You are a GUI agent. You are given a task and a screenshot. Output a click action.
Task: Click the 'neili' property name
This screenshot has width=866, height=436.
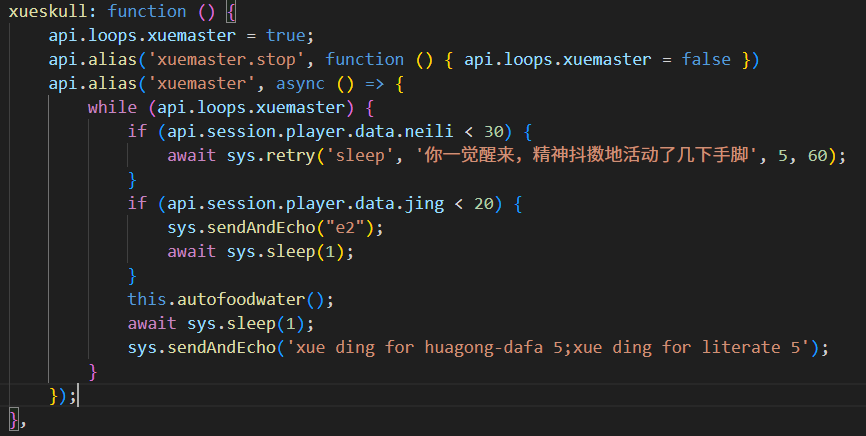click(429, 132)
